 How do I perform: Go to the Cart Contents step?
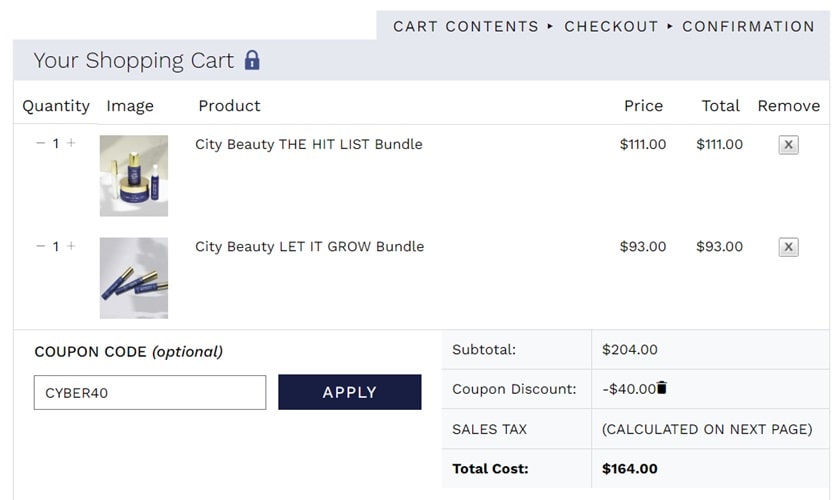tap(465, 27)
